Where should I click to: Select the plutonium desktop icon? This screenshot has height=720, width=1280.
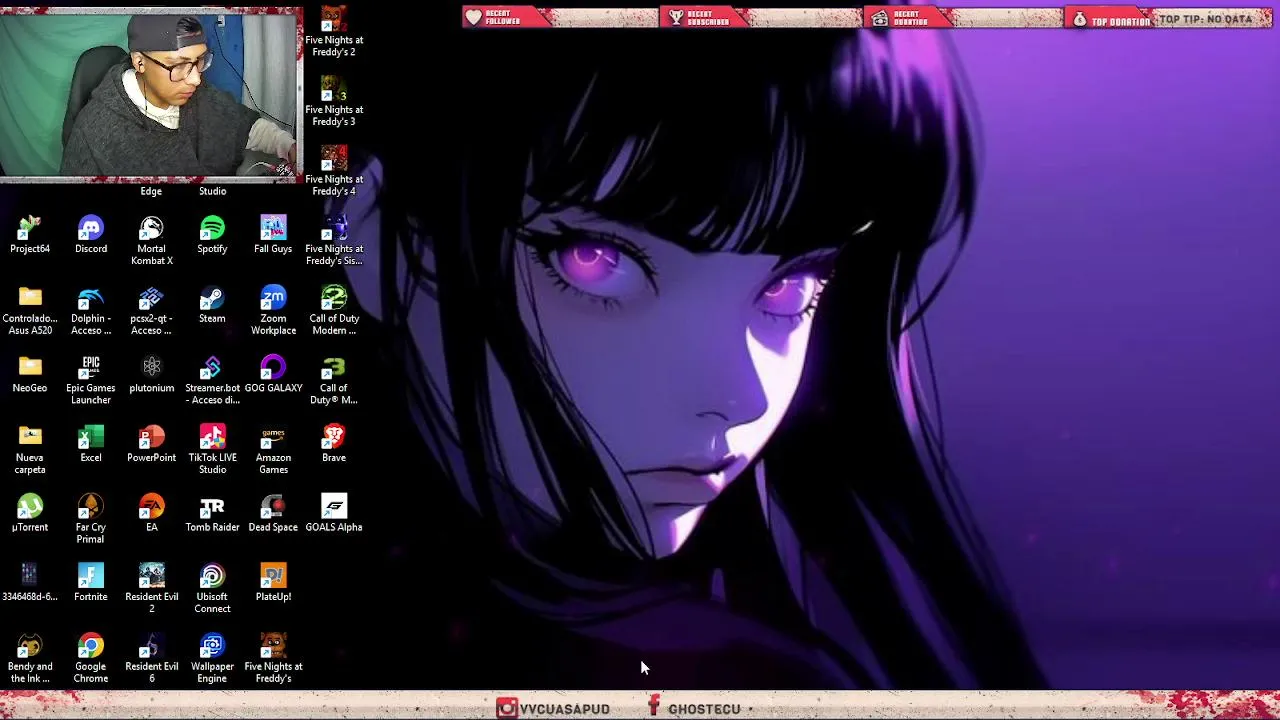point(152,375)
